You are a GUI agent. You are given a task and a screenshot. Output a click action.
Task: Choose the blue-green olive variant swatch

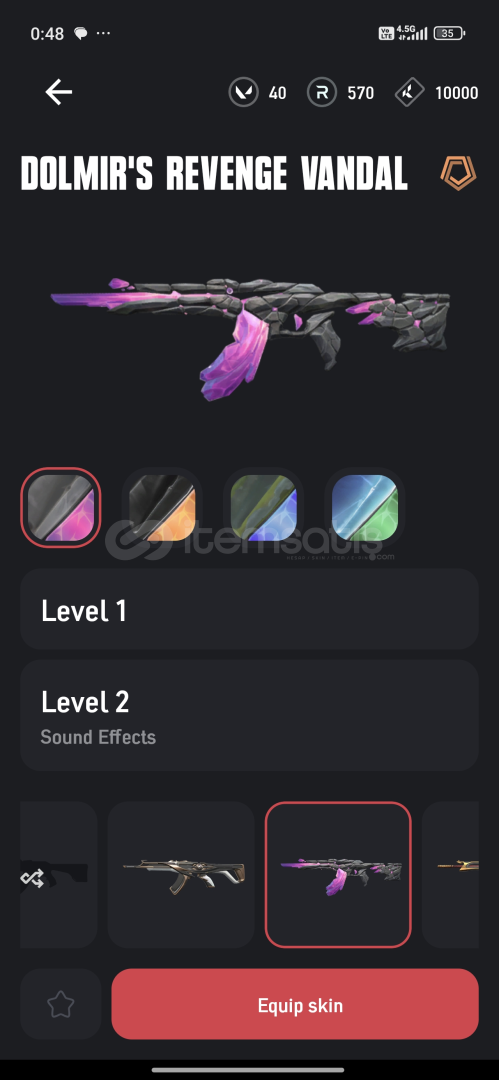pyautogui.click(x=263, y=508)
